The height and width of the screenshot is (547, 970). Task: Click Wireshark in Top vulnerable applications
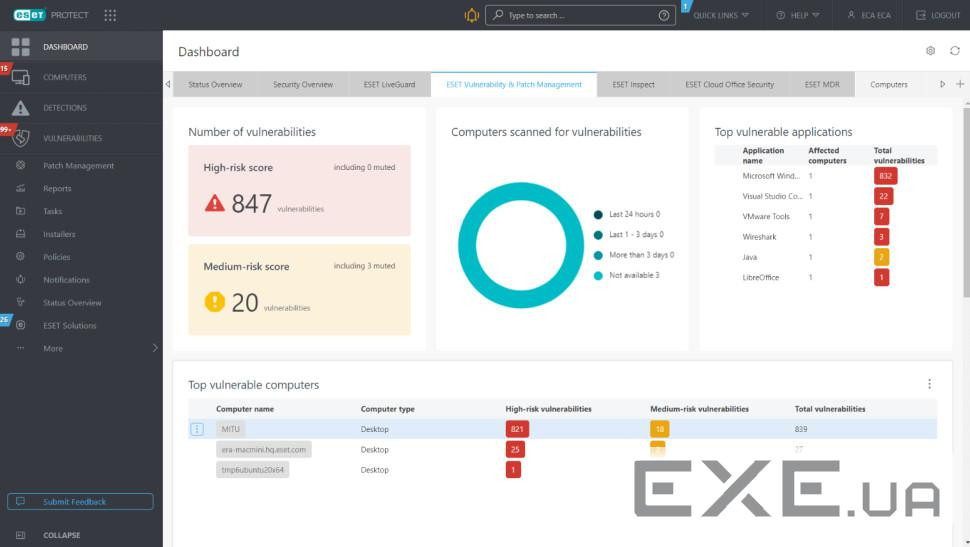pos(759,236)
